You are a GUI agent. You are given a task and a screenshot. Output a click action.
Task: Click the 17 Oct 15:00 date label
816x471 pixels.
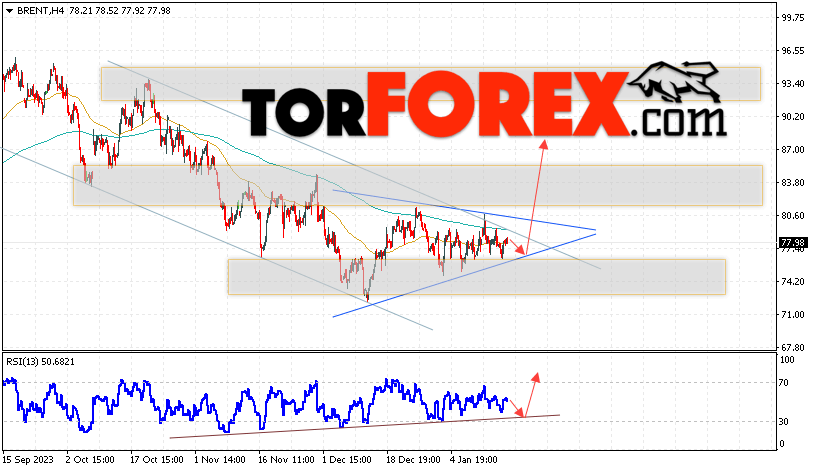pyautogui.click(x=157, y=460)
